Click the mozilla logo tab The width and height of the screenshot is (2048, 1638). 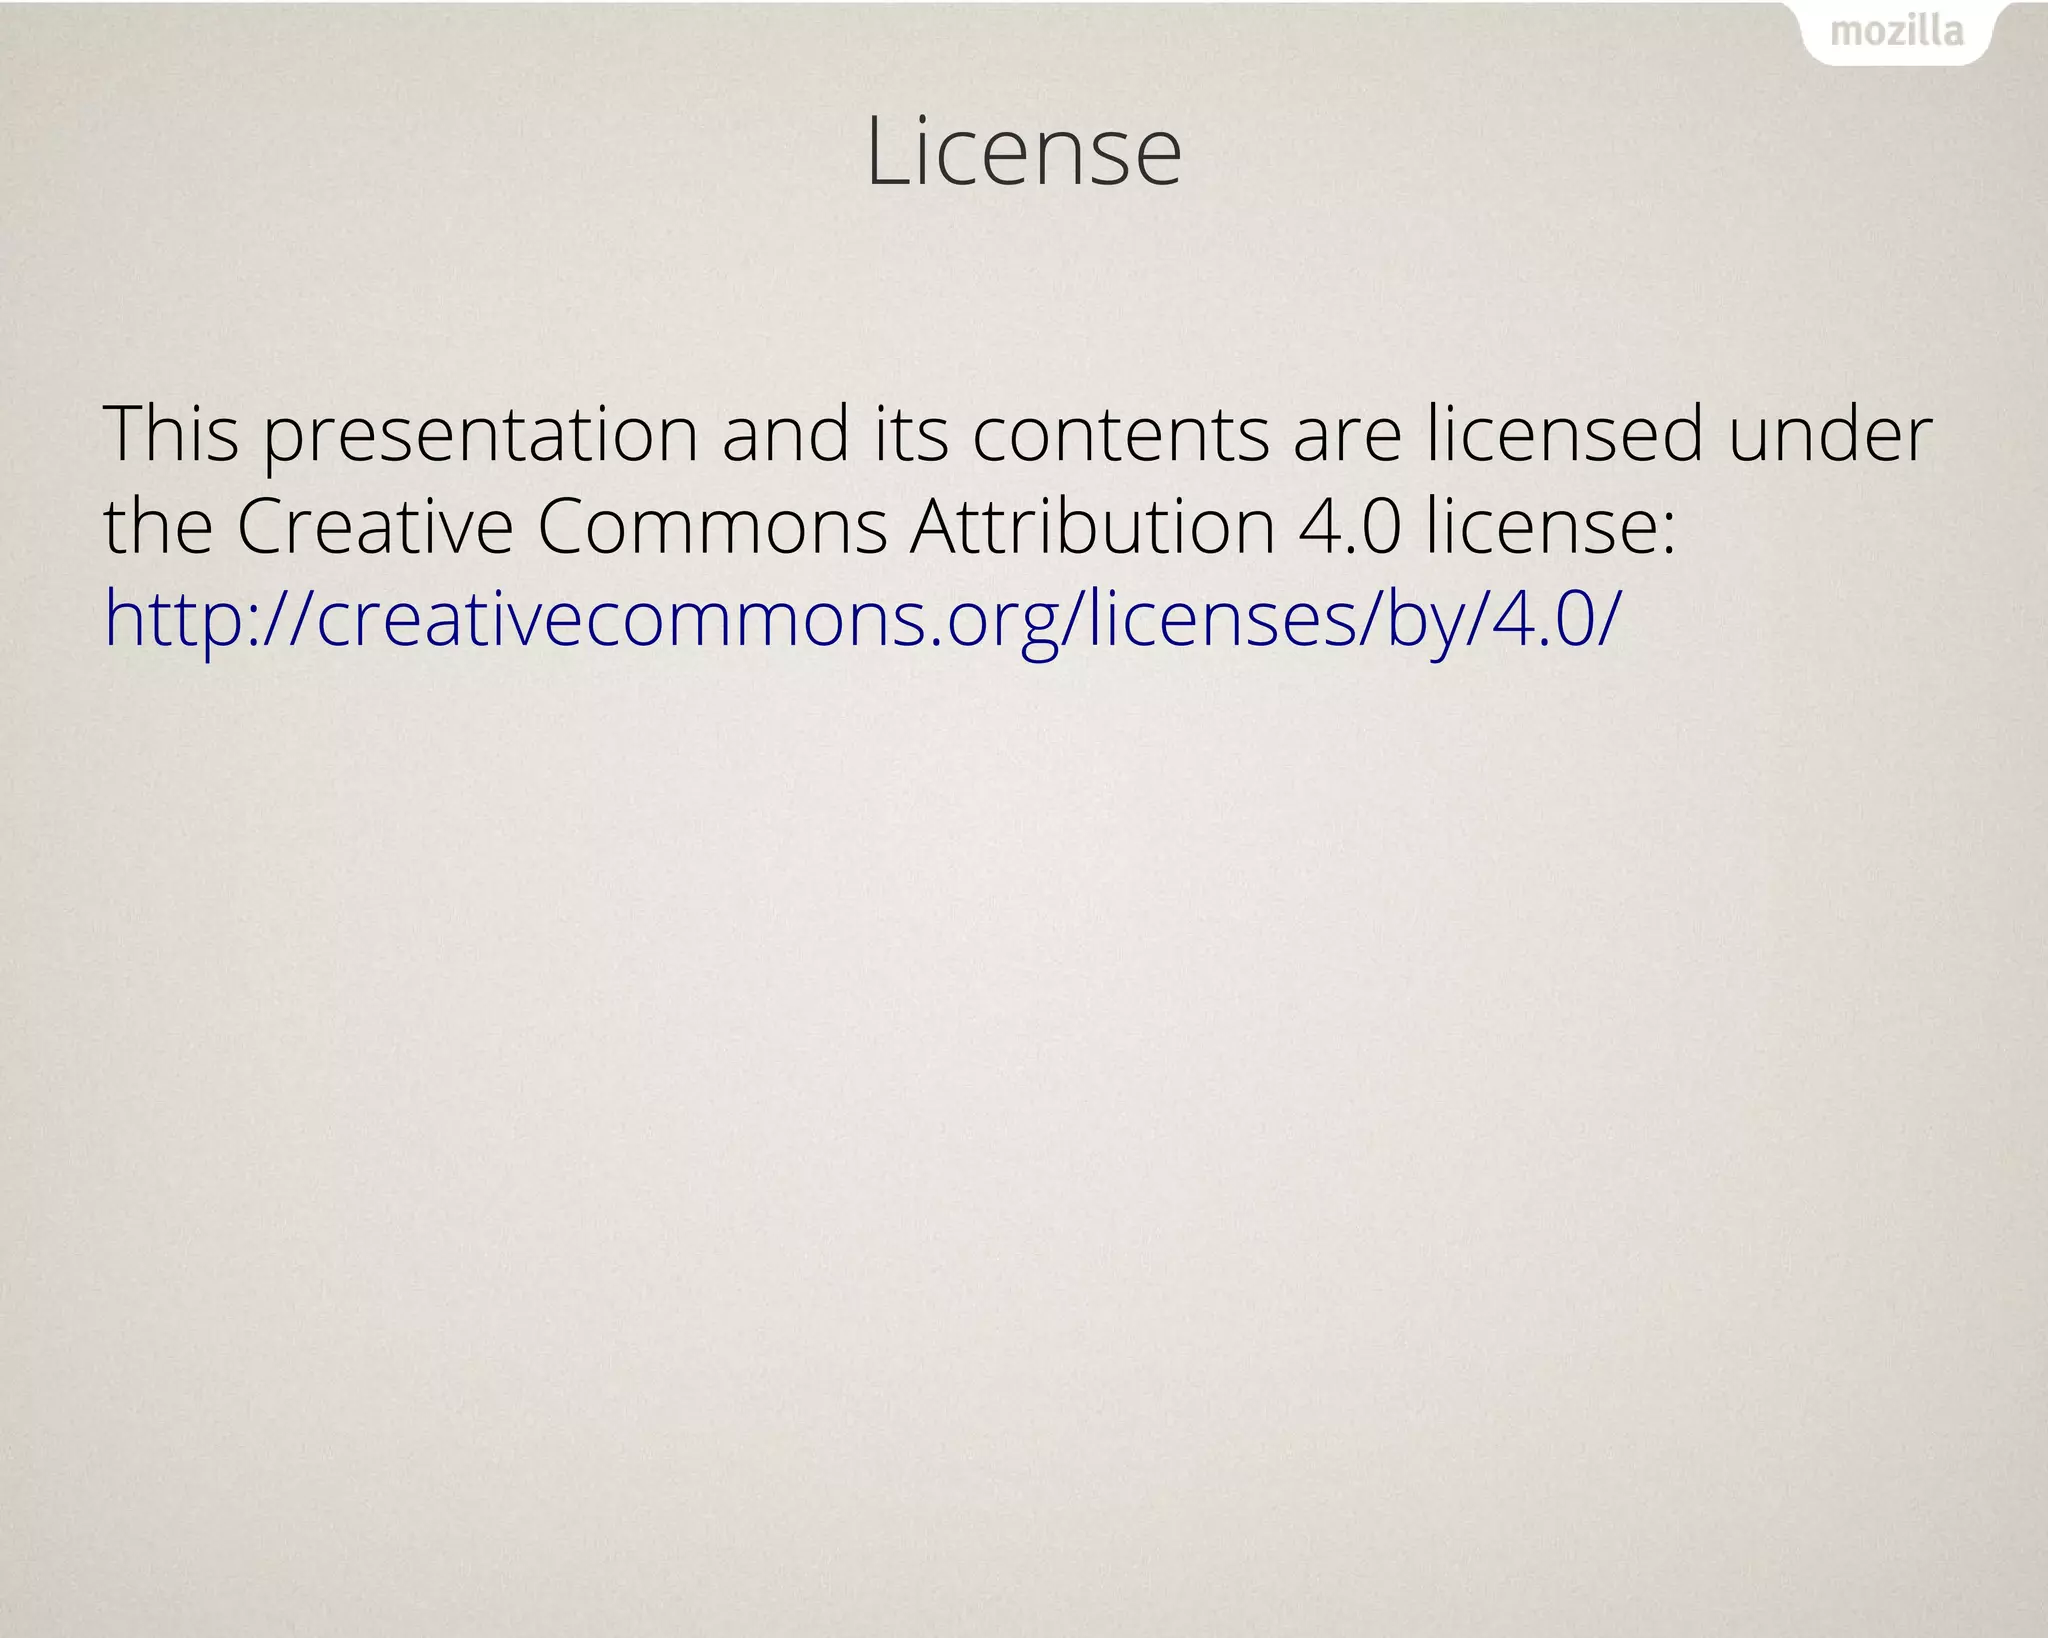[1897, 33]
